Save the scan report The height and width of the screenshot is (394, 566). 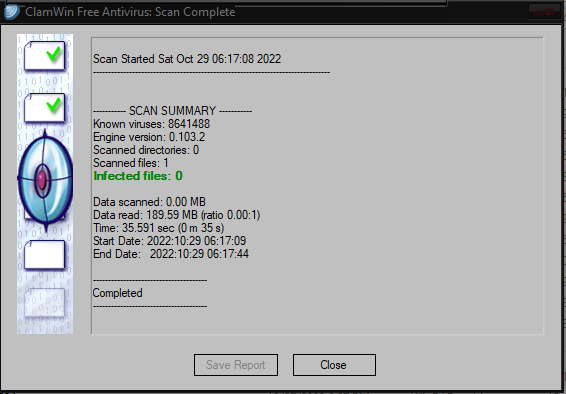236,365
